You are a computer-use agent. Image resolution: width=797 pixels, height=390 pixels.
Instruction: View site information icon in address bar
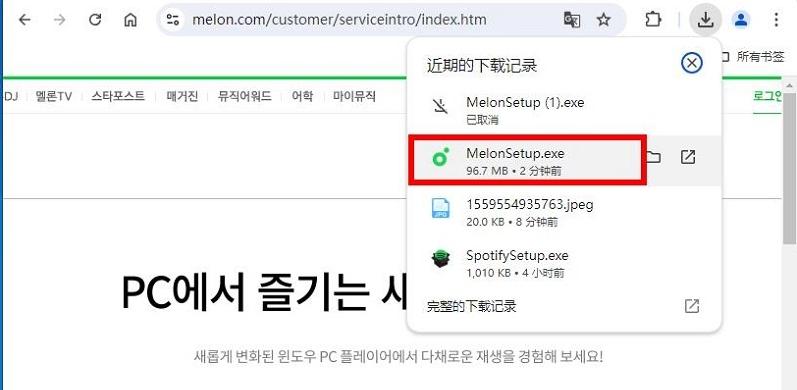coord(173,20)
